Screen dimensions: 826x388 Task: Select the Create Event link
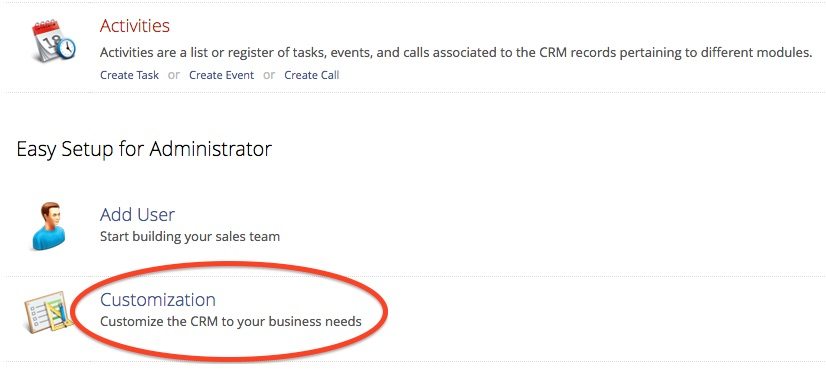tap(221, 75)
